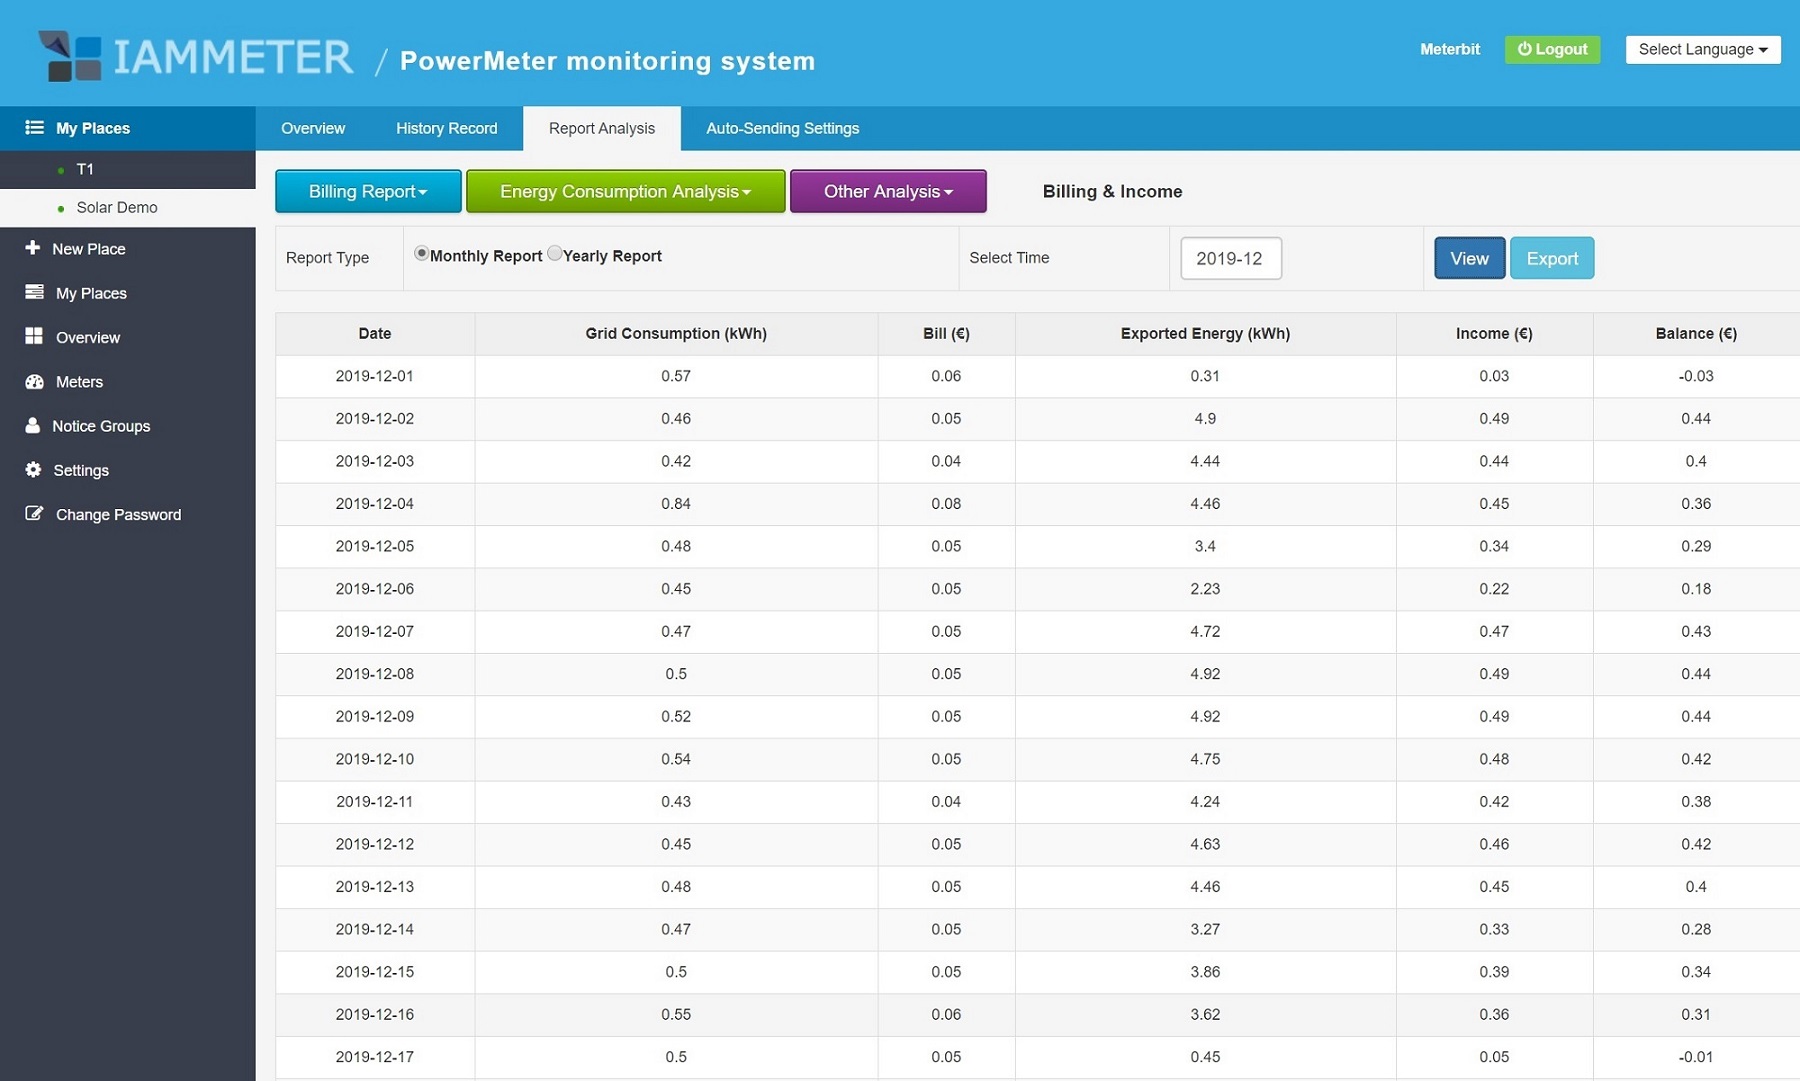Viewport: 1800px width, 1081px height.
Task: Open the Select Language dropdown
Action: (x=1702, y=49)
